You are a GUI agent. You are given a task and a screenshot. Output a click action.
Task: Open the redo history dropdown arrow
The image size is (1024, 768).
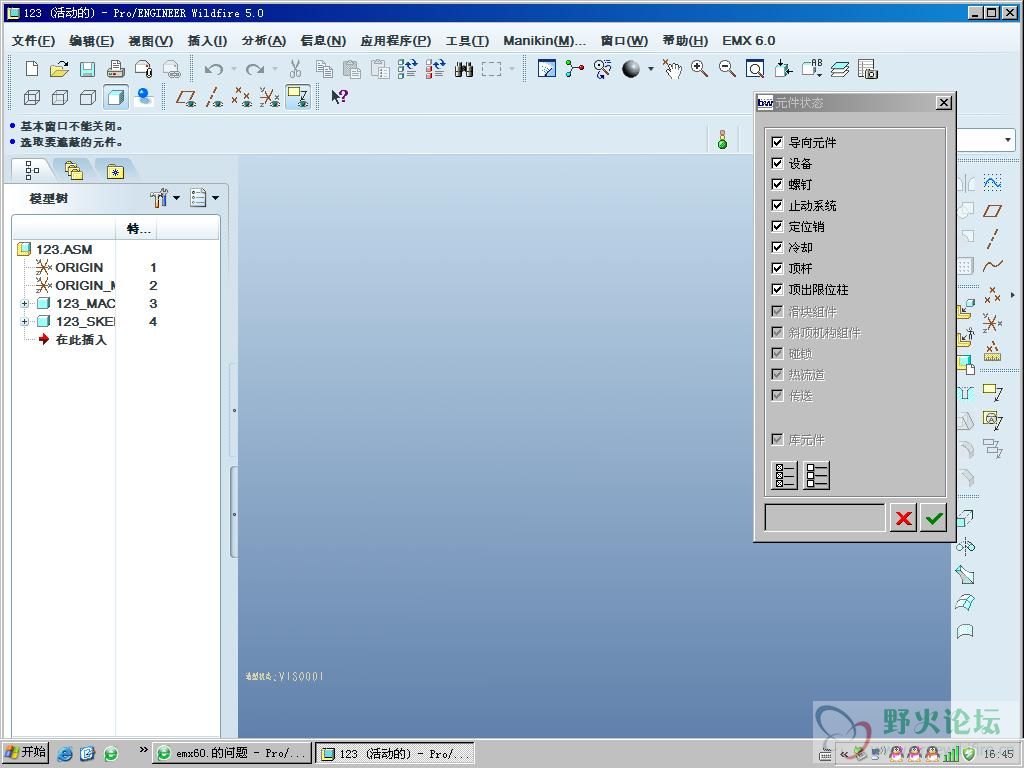[275, 69]
